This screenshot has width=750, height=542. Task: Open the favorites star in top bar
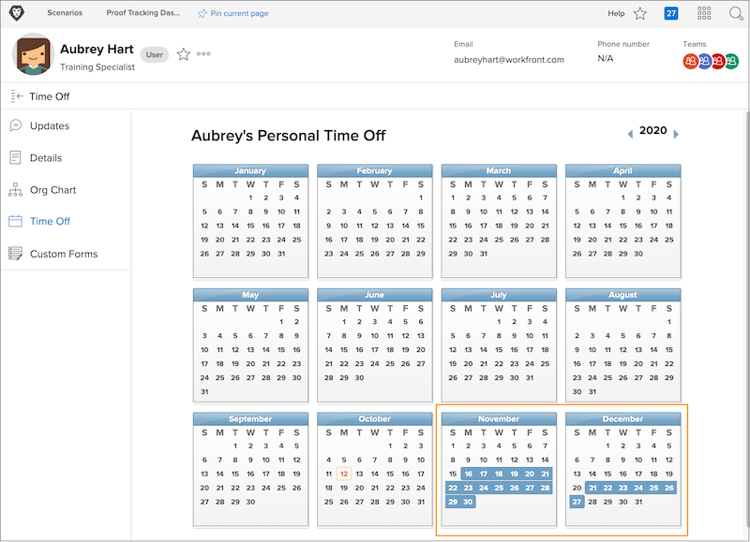pos(640,13)
